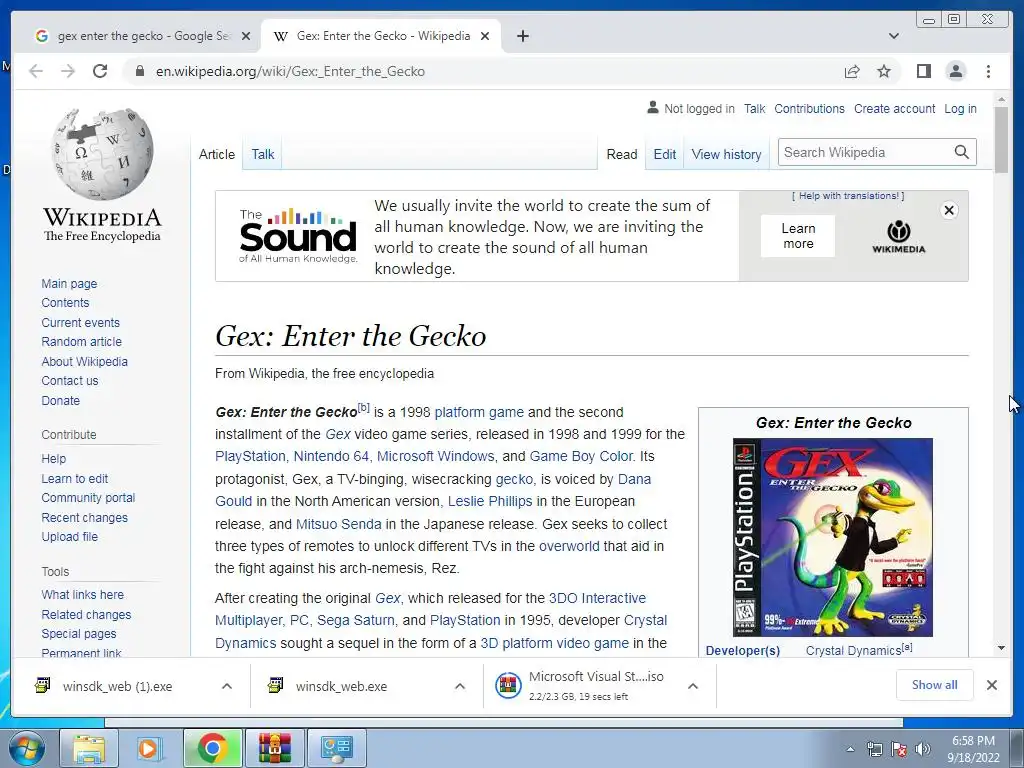The height and width of the screenshot is (768, 1024).
Task: Expand options for winsdk_web (1).exe download
Action: [x=227, y=686]
